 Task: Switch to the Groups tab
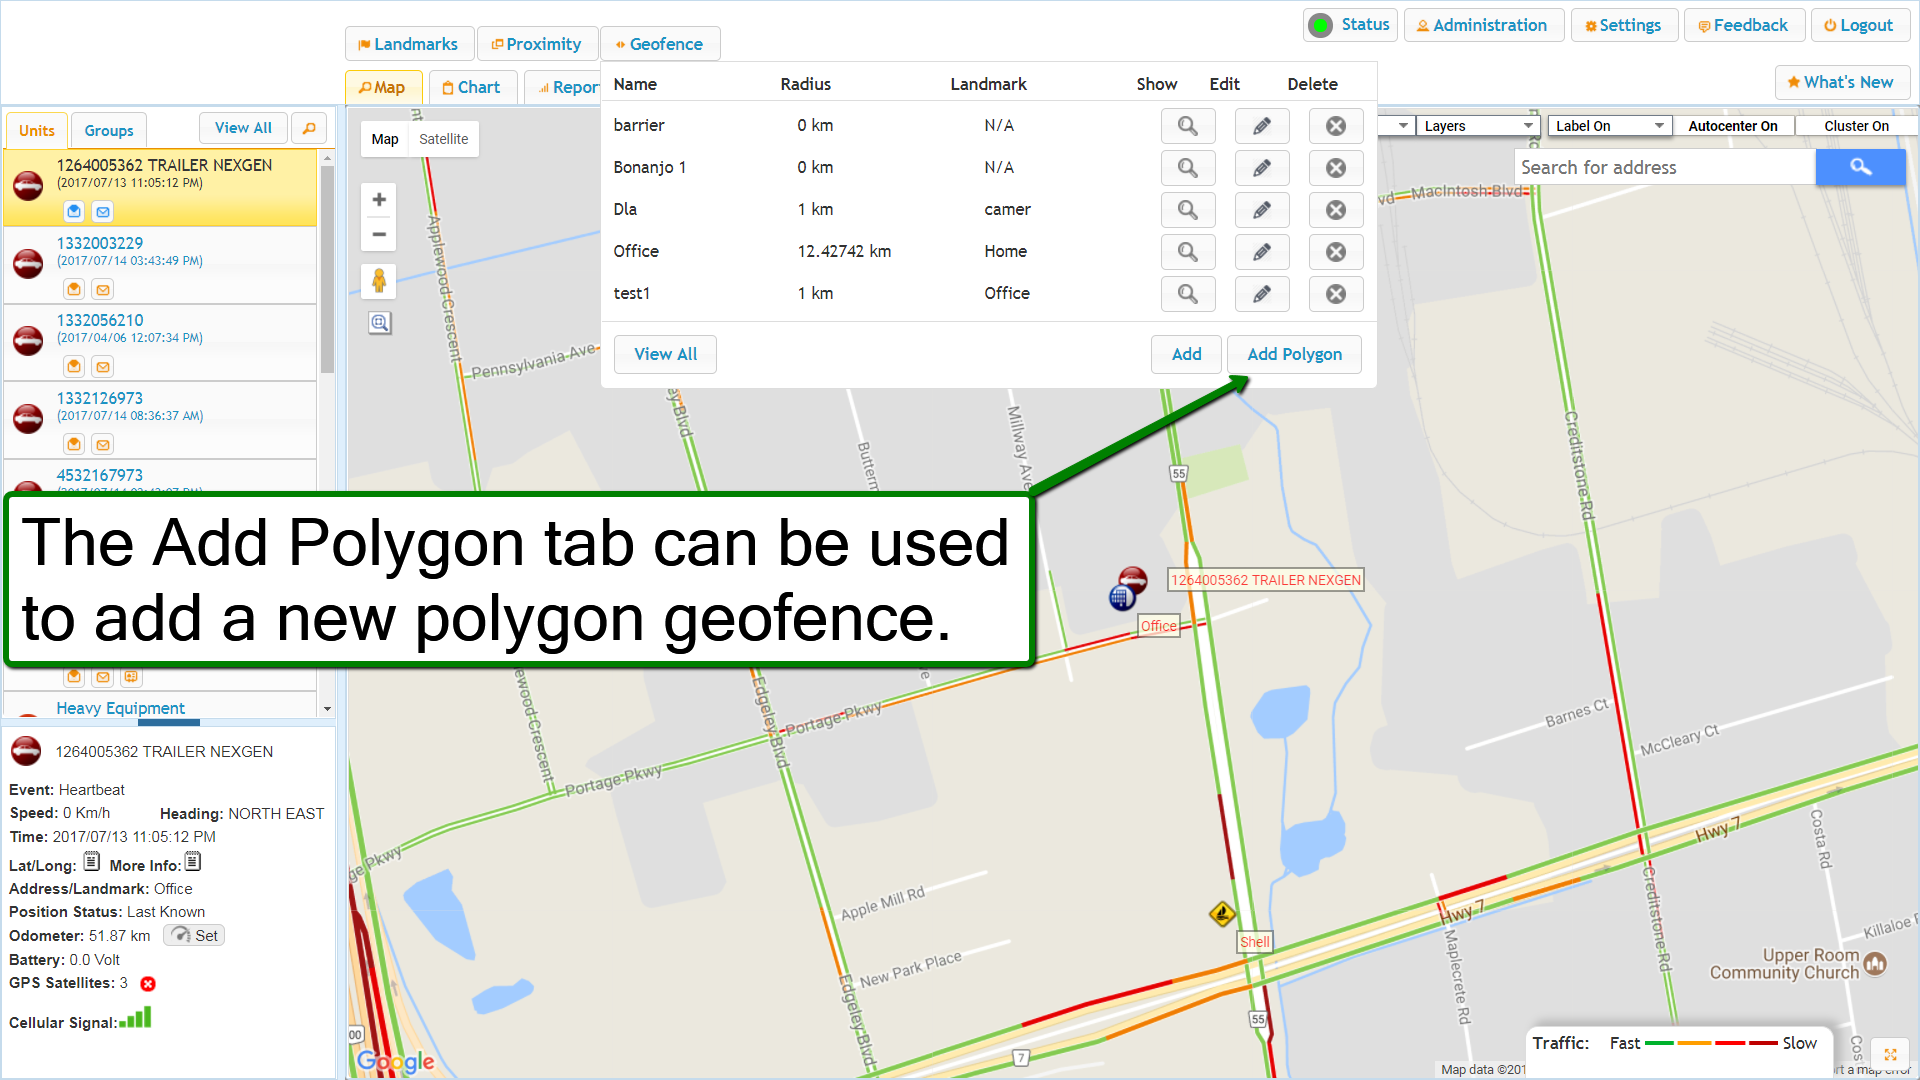[x=109, y=131]
